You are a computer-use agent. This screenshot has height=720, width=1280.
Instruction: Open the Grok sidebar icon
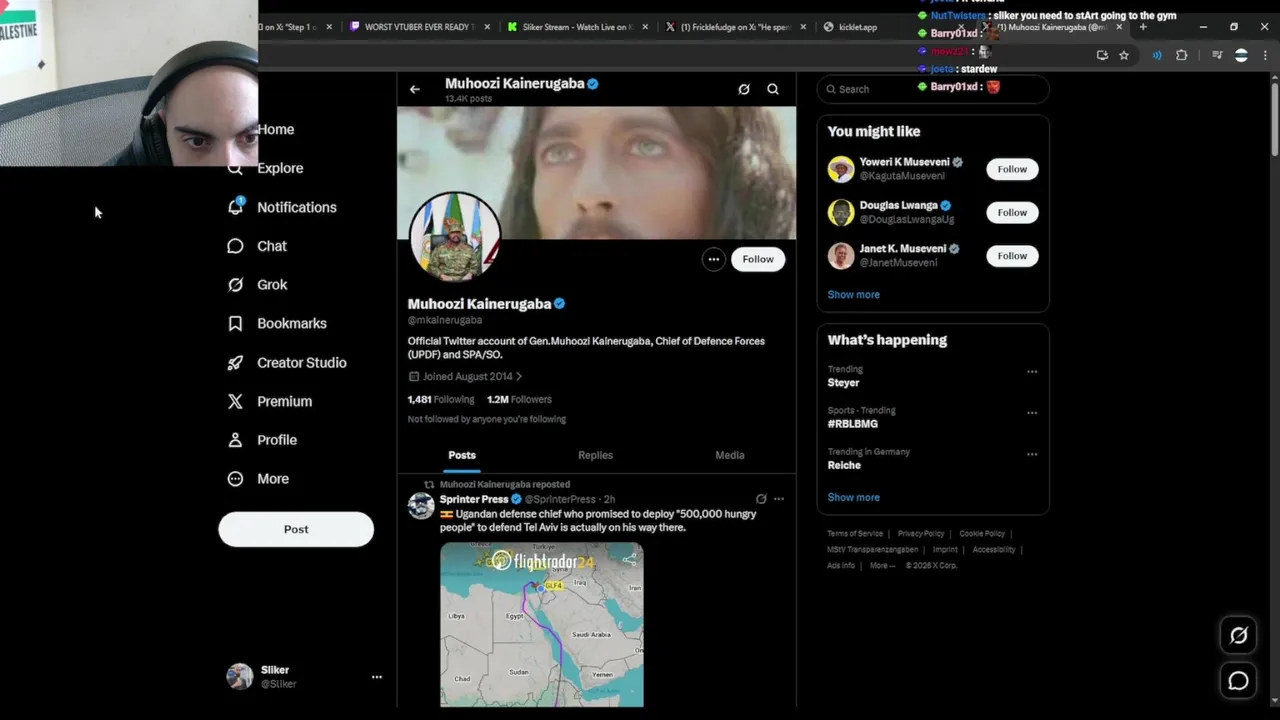click(235, 285)
